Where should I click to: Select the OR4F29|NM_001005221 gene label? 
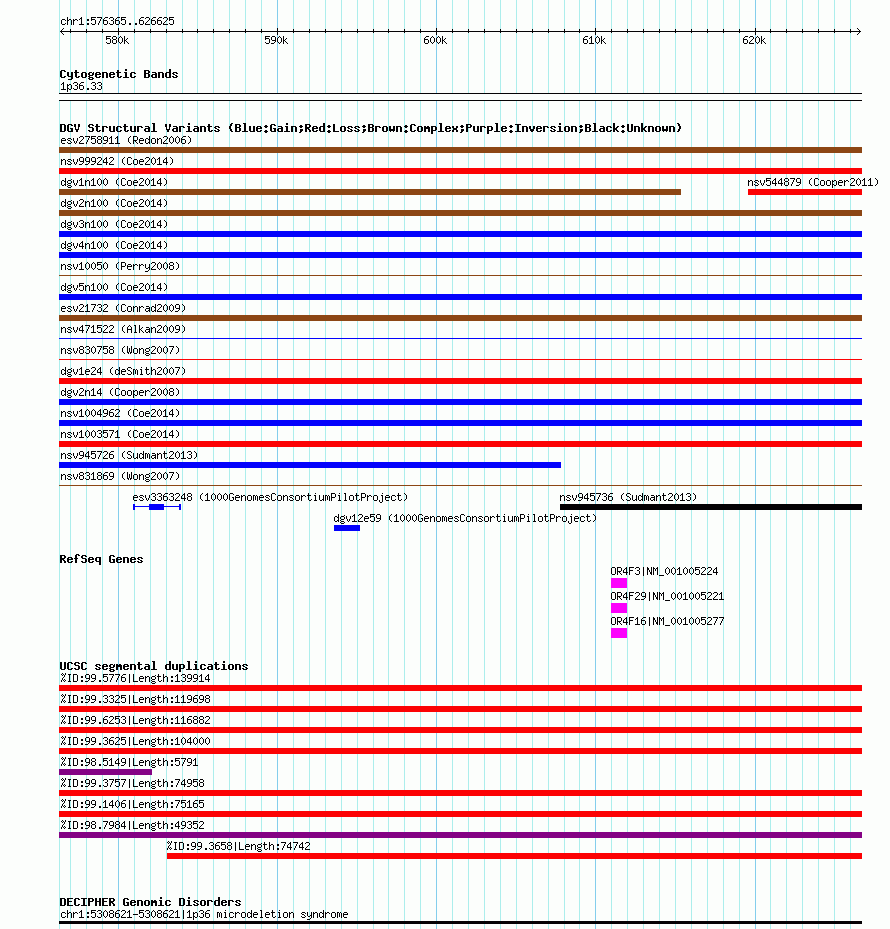667,596
